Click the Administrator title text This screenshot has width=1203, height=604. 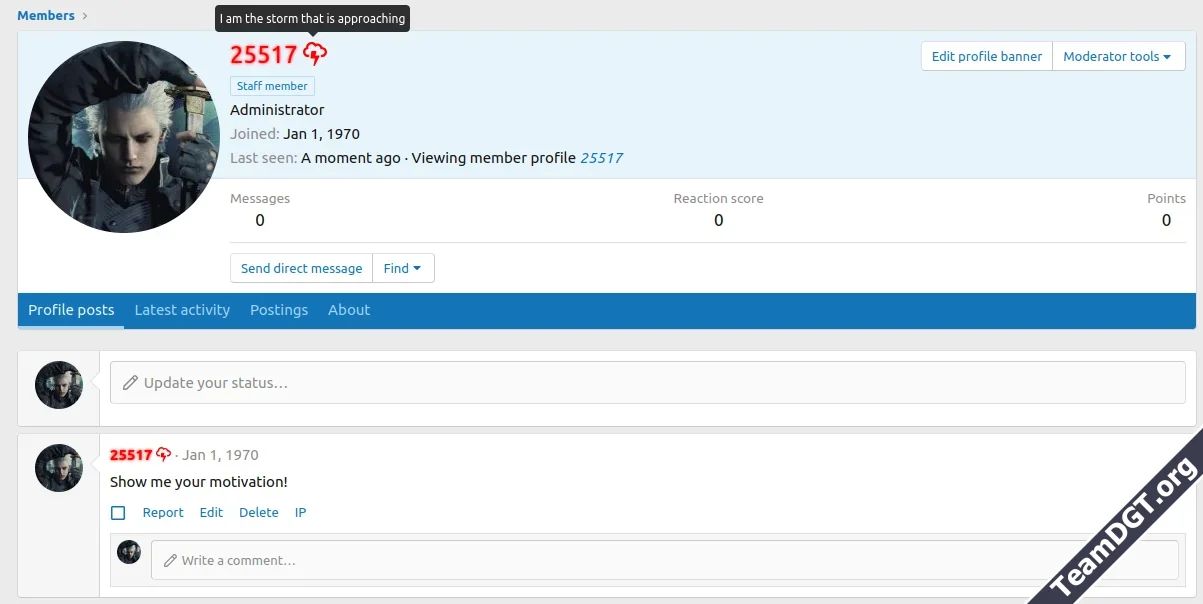pos(277,110)
